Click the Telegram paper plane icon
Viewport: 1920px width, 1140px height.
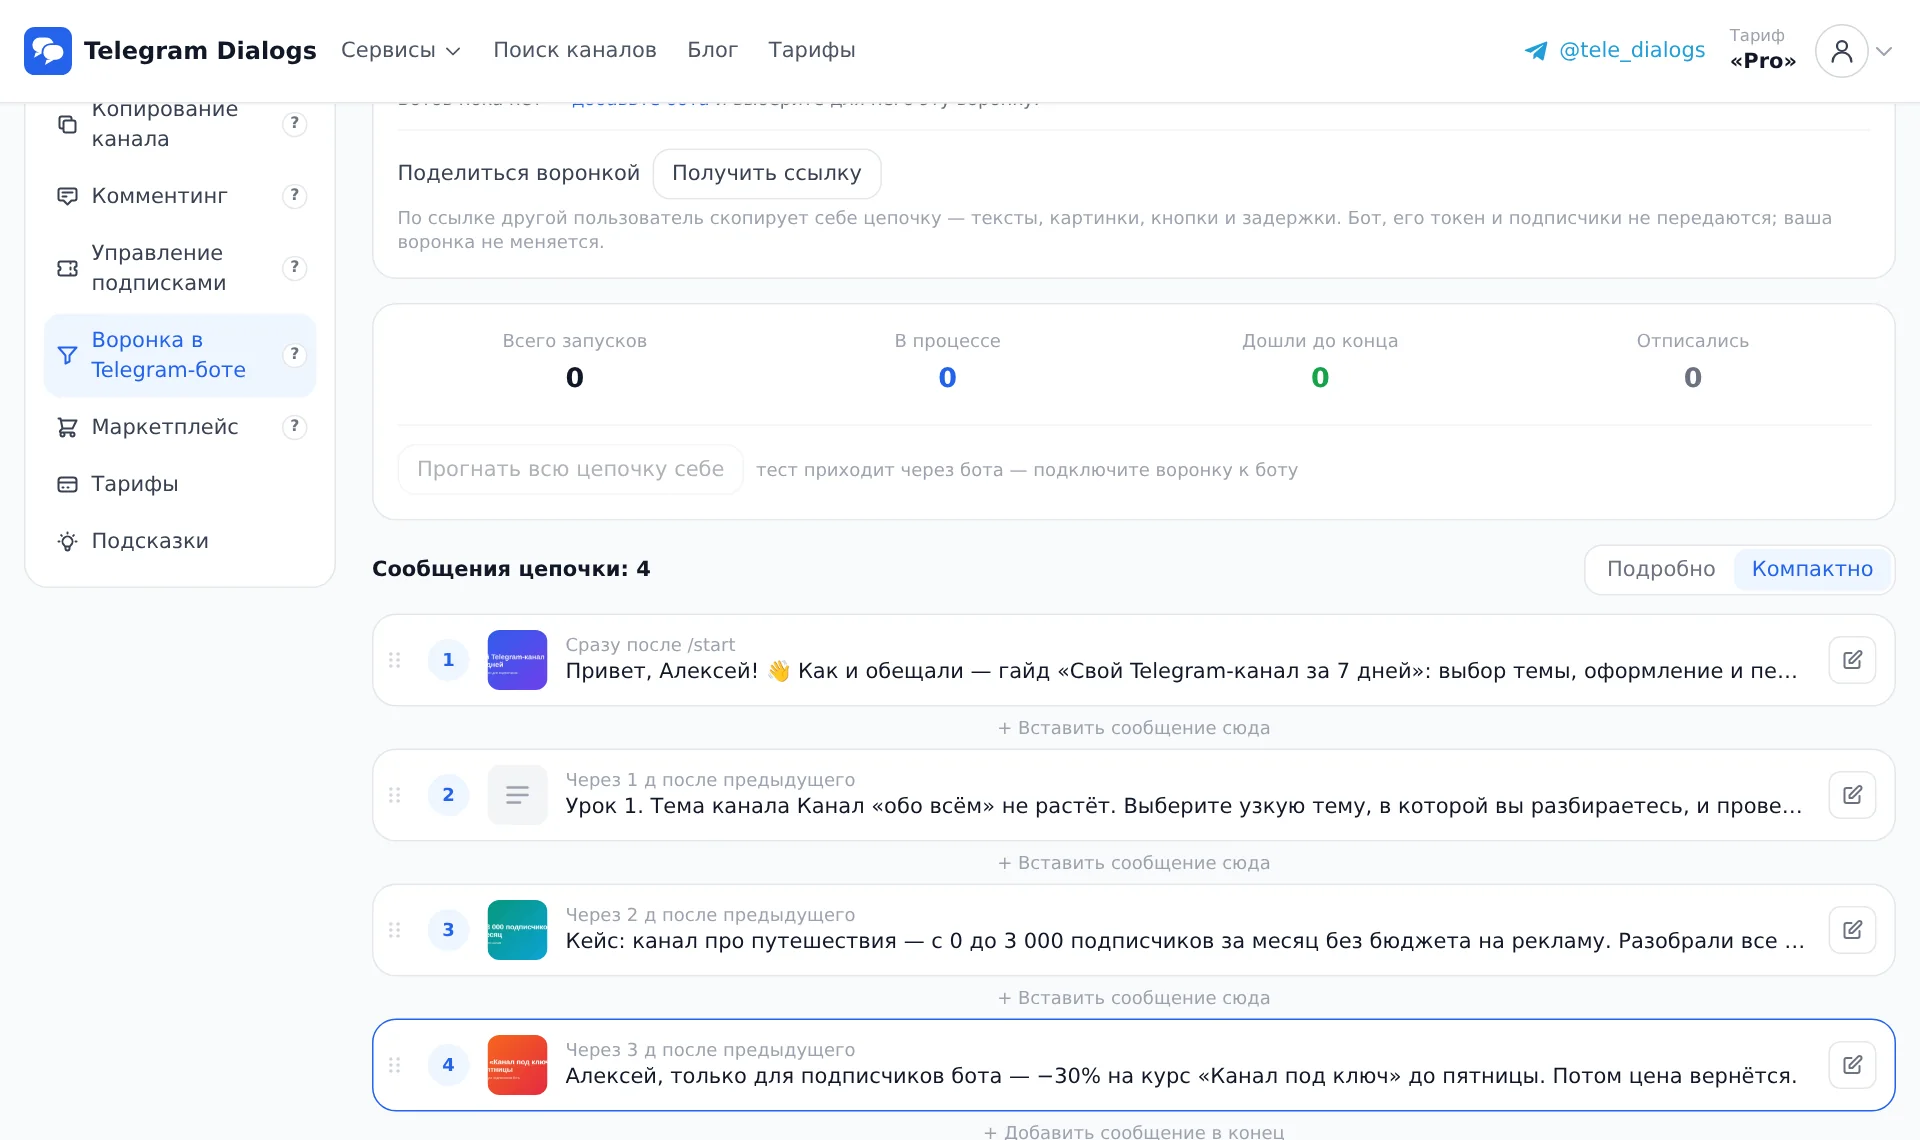point(1536,51)
